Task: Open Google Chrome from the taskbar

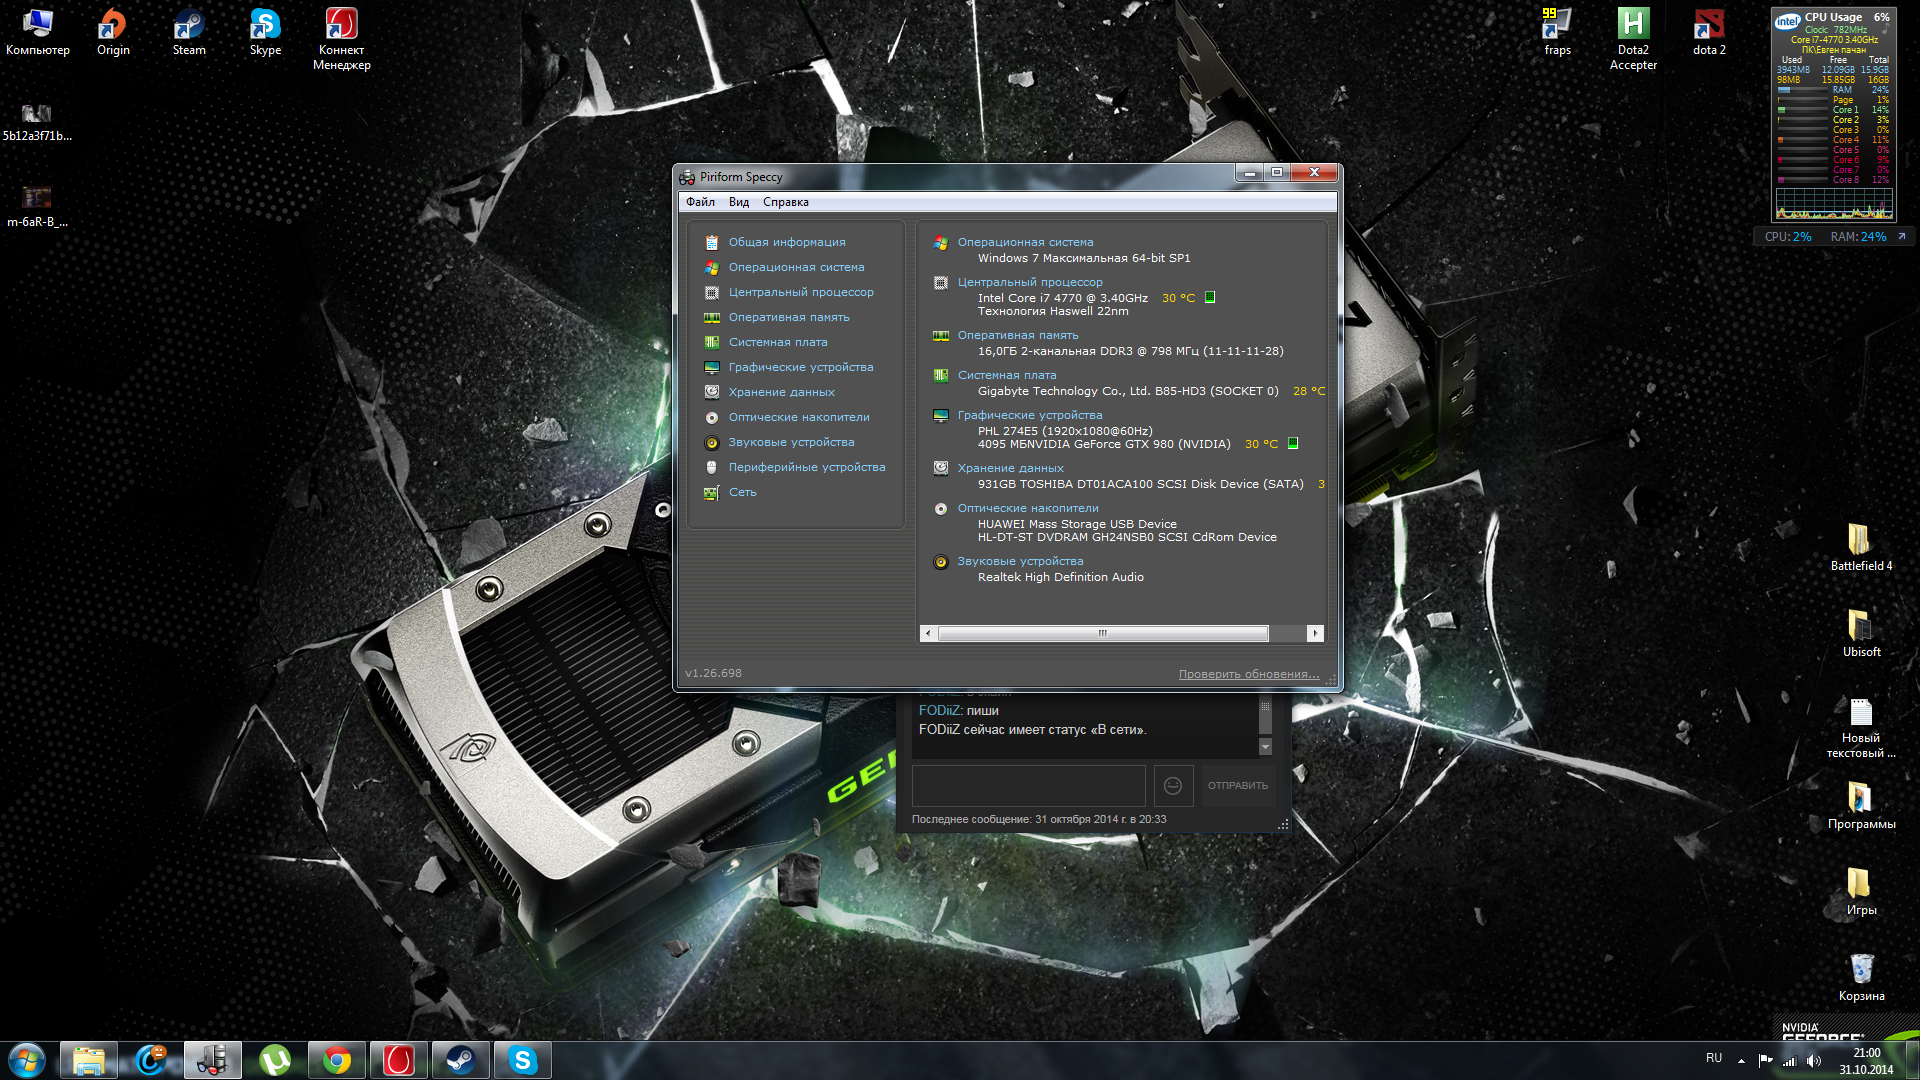Action: (x=337, y=1060)
